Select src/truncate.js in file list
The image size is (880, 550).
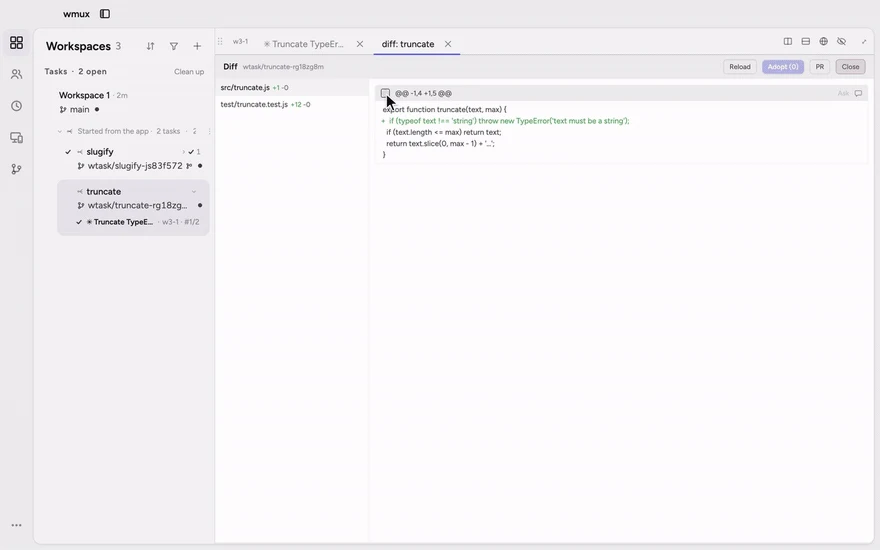292,88
